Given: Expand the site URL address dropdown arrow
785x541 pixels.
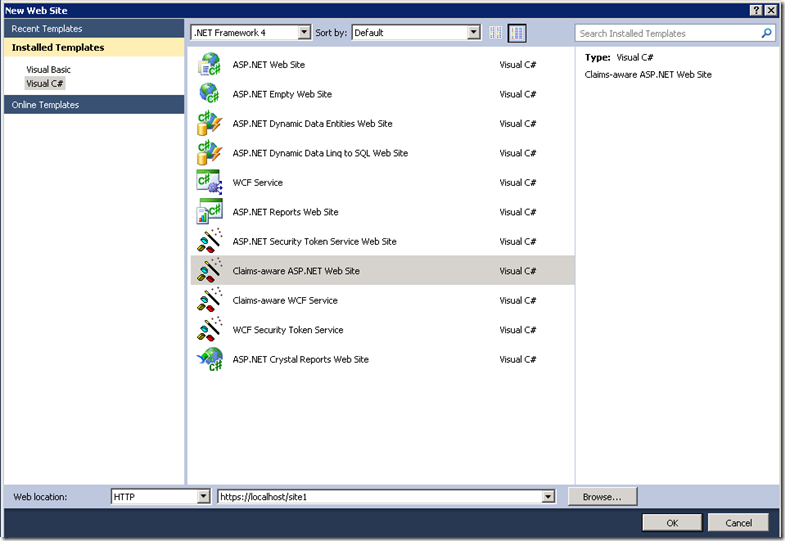Looking at the screenshot, I should pos(548,496).
